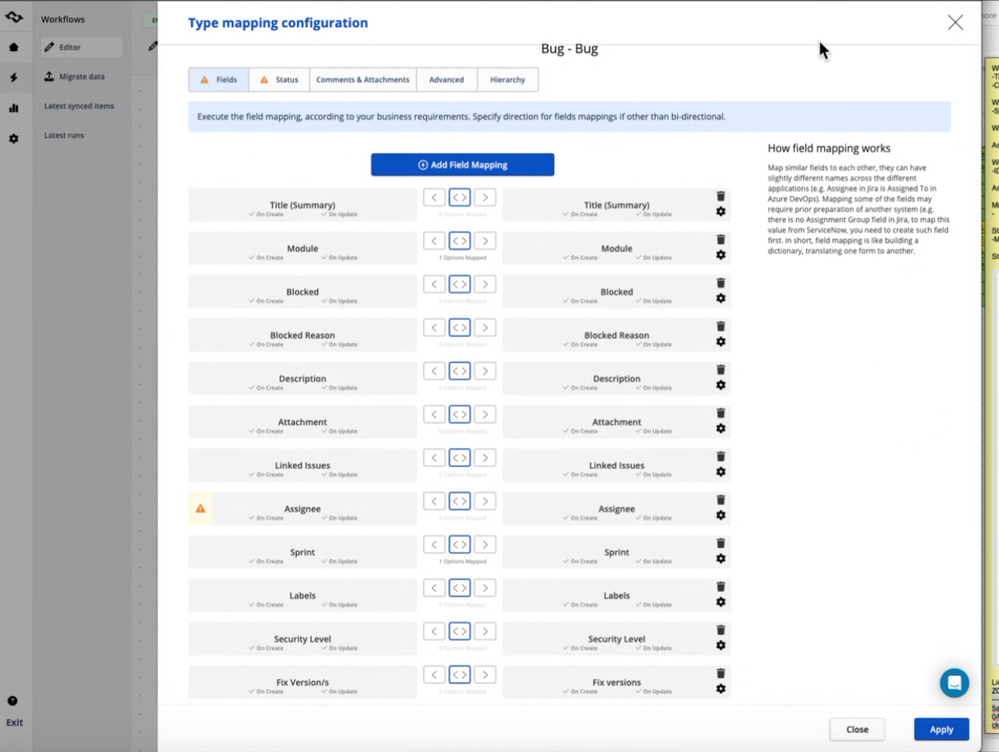Open Latest runs
This screenshot has height=752, width=999.
pyautogui.click(x=64, y=135)
